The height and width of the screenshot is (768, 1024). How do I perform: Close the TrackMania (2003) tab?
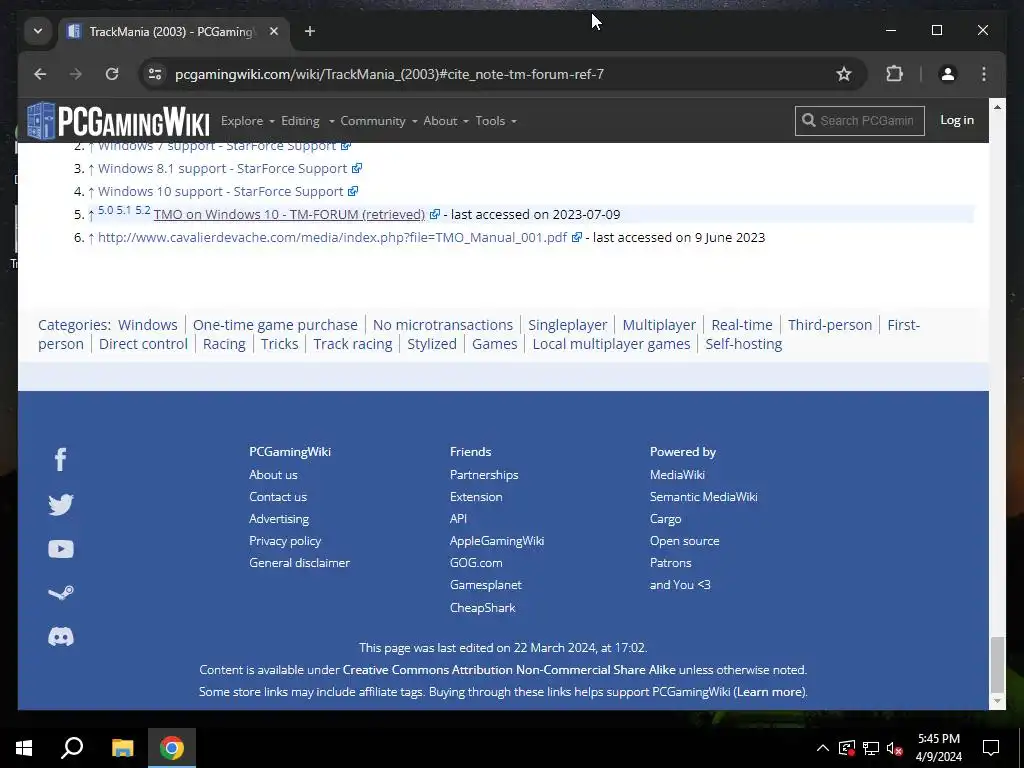pyautogui.click(x=274, y=31)
